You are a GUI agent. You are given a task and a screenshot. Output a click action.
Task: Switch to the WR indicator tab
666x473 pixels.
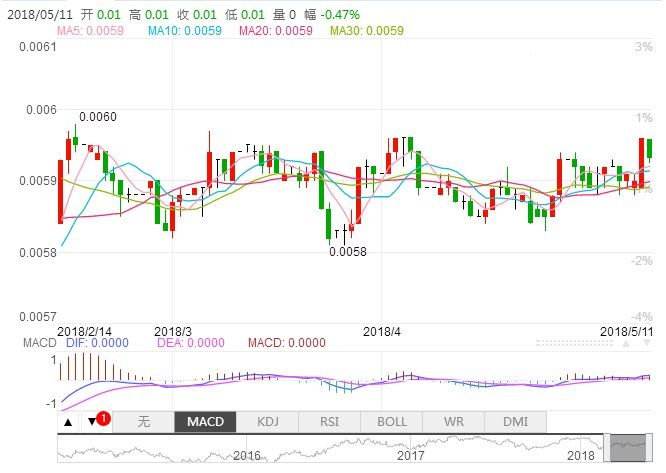pyautogui.click(x=454, y=422)
